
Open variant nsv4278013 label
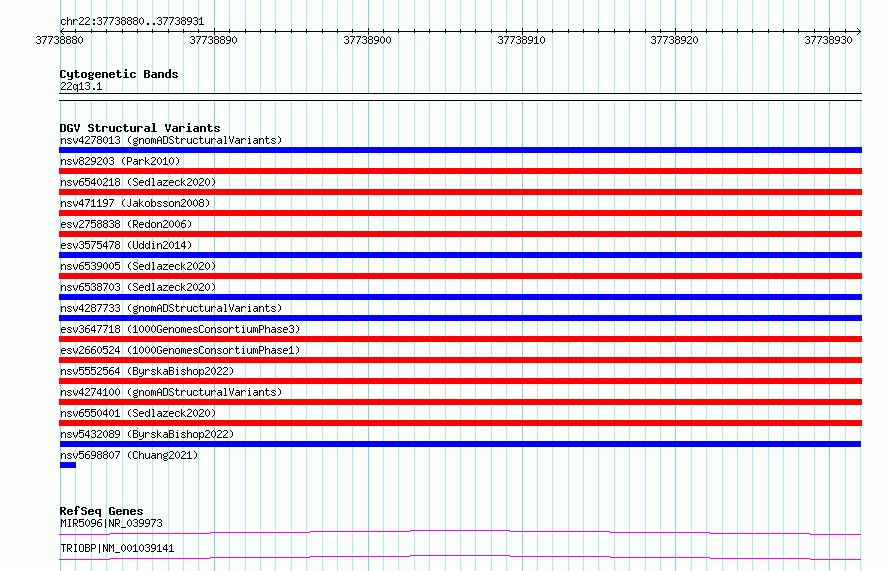pyautogui.click(x=171, y=140)
